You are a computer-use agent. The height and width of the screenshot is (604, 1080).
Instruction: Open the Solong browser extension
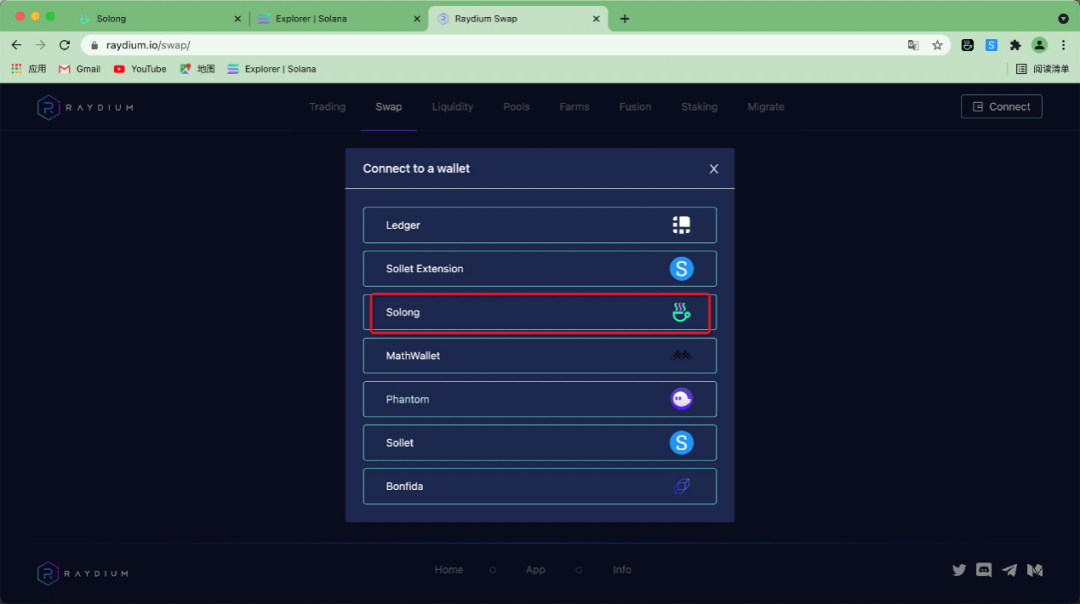pyautogui.click(x=968, y=45)
